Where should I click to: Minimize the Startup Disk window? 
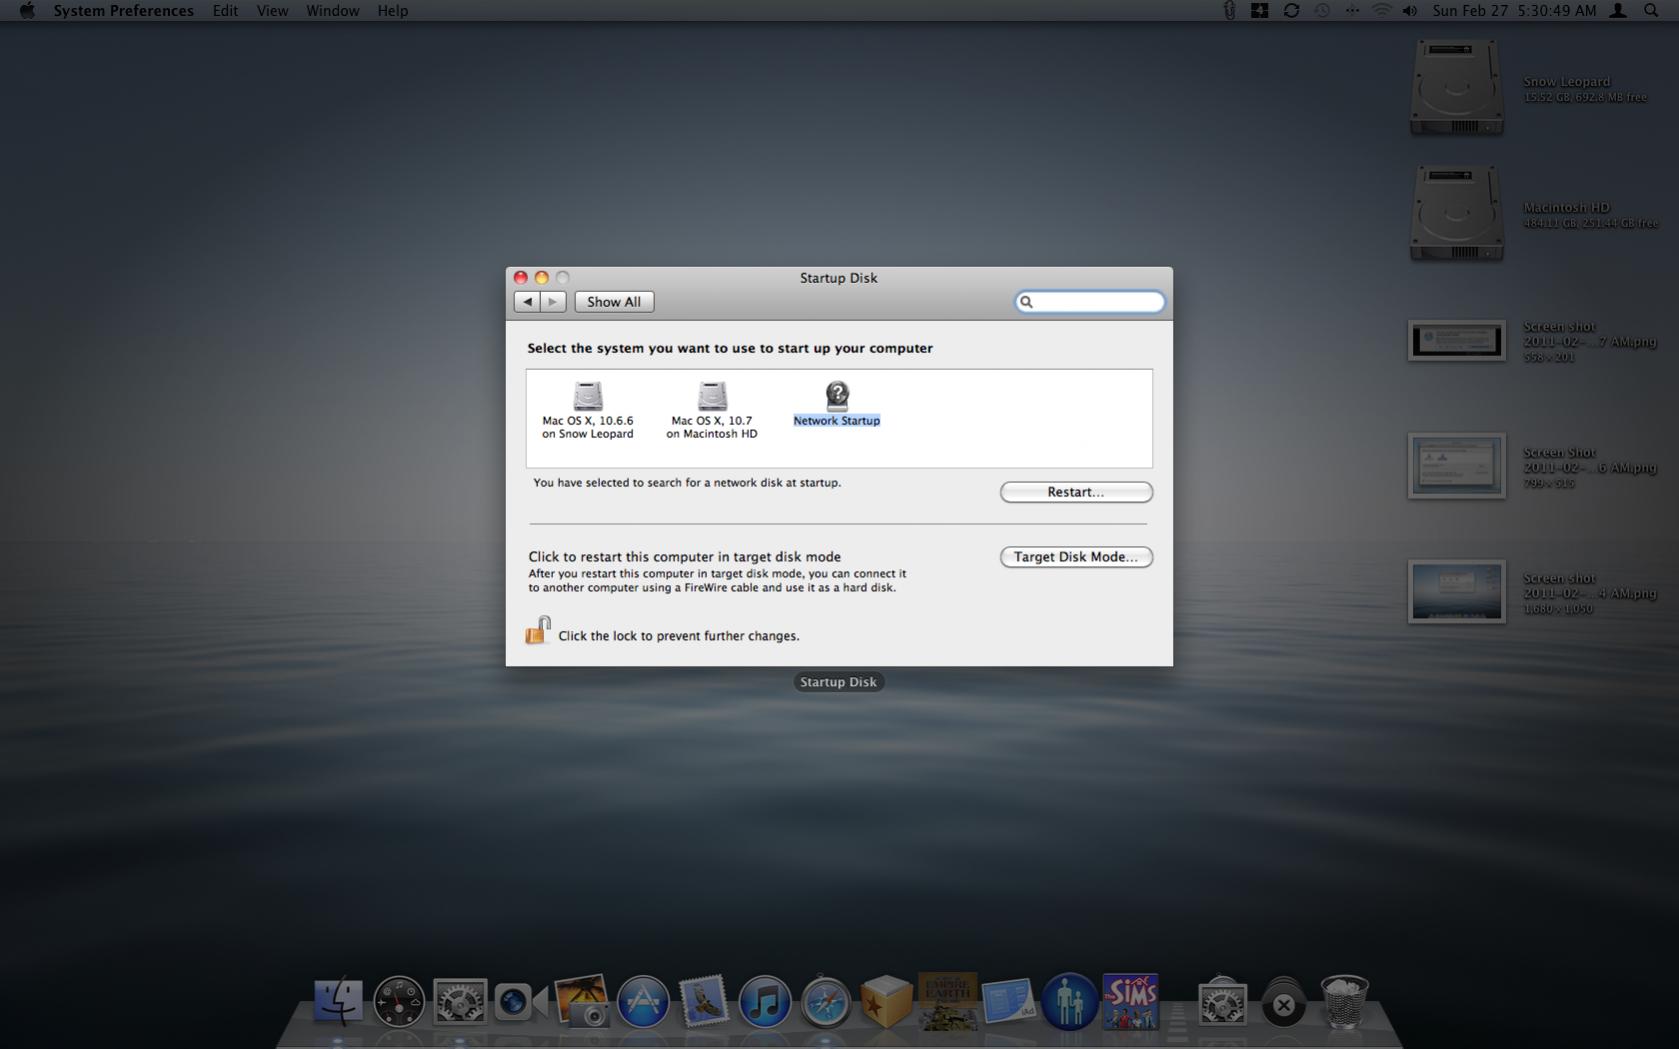pyautogui.click(x=541, y=278)
